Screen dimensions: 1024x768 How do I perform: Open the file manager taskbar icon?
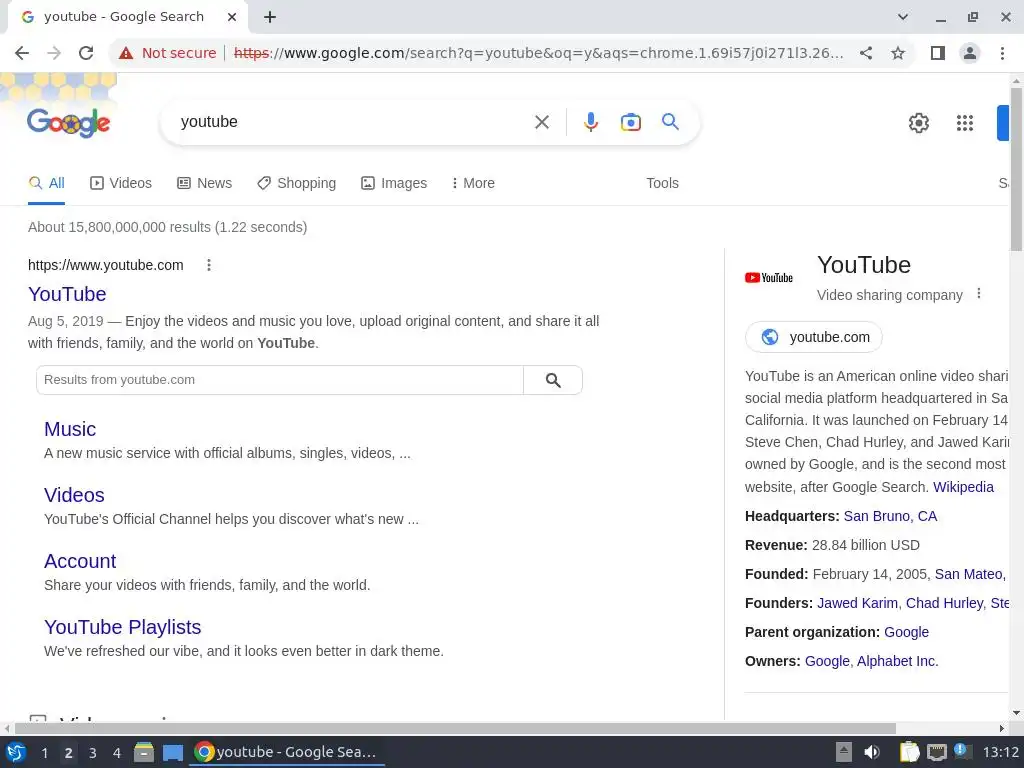coord(144,752)
